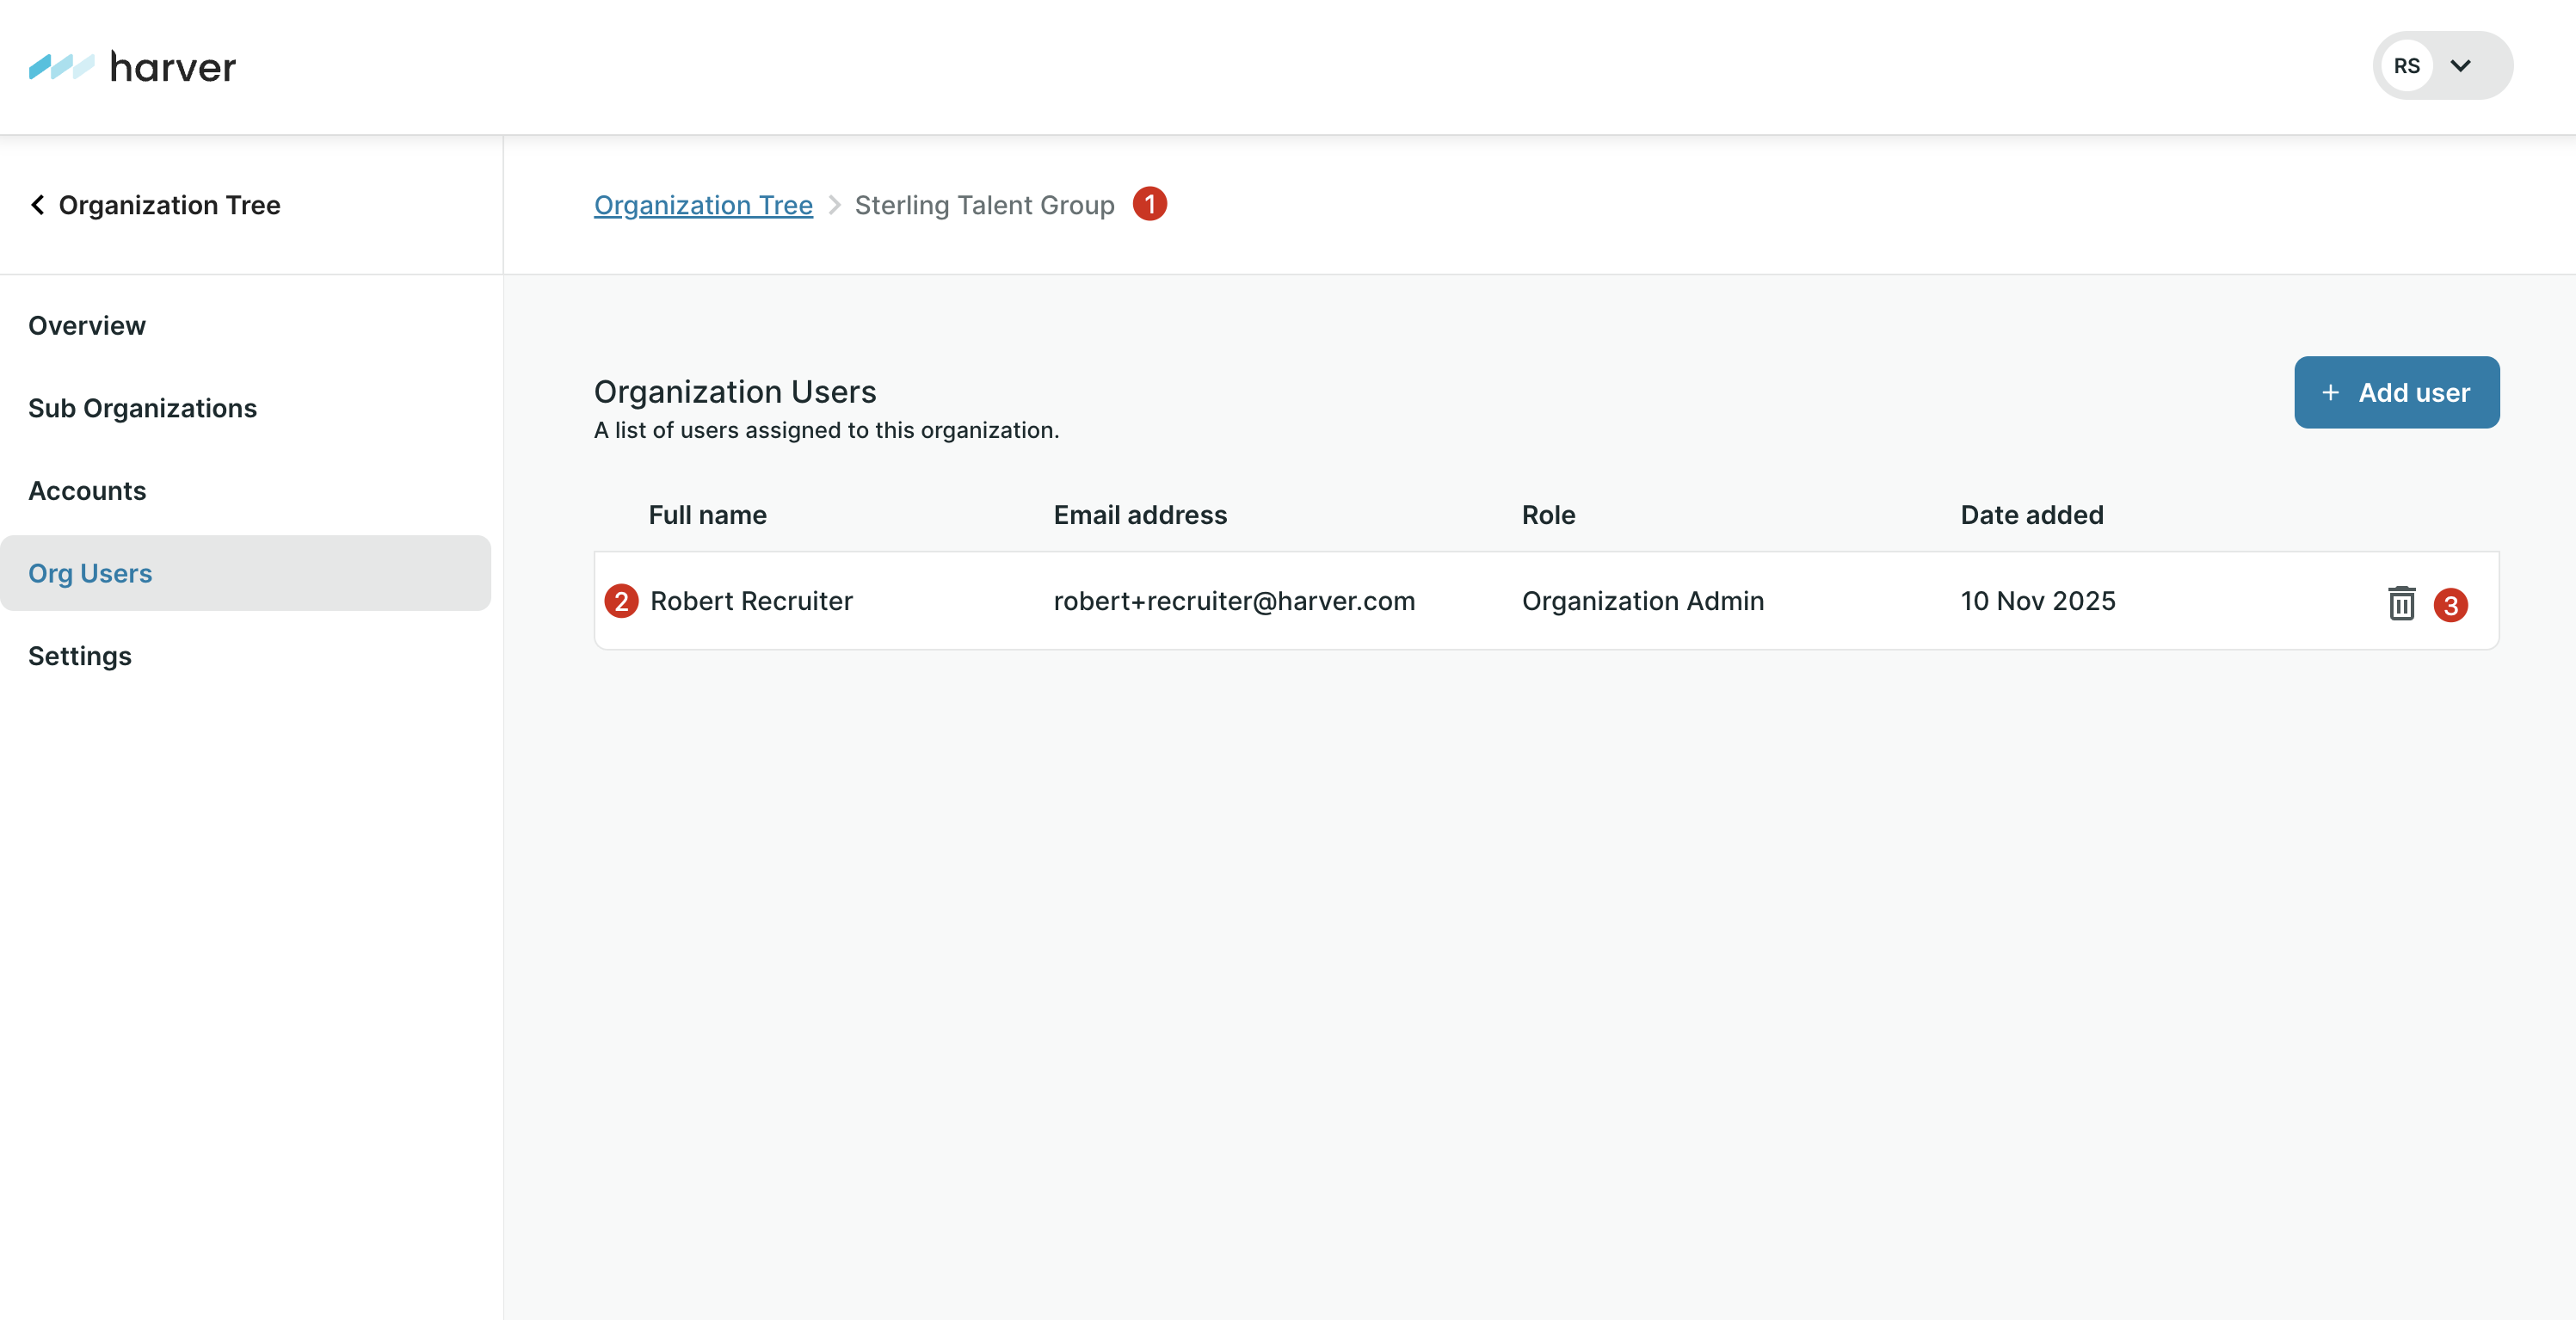Open organization Settings
The height and width of the screenshot is (1320, 2576).
point(80,656)
